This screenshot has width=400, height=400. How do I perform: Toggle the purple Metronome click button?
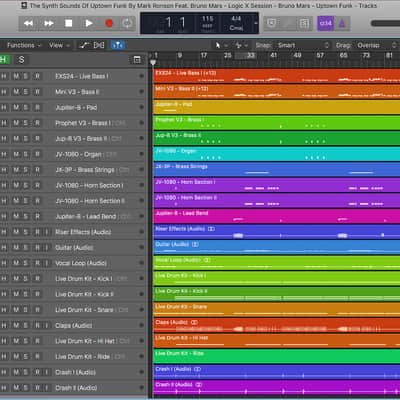point(342,23)
